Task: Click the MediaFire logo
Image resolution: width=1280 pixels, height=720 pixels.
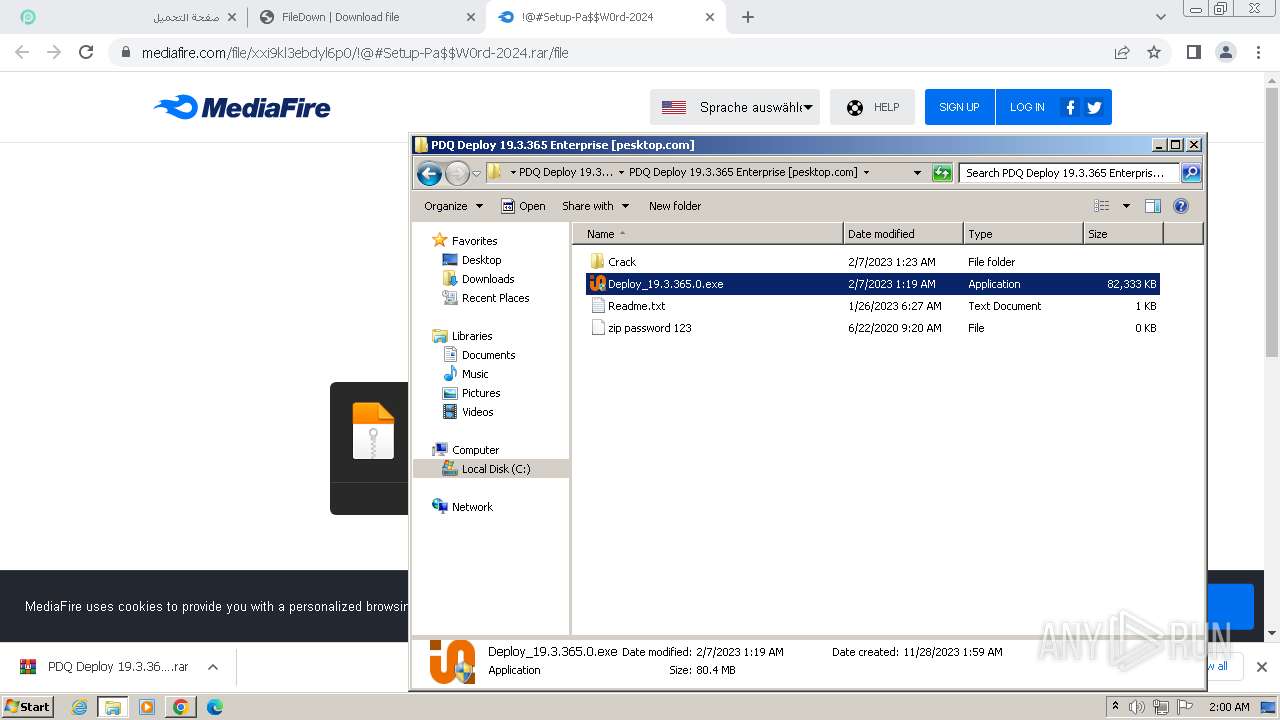Action: [242, 107]
